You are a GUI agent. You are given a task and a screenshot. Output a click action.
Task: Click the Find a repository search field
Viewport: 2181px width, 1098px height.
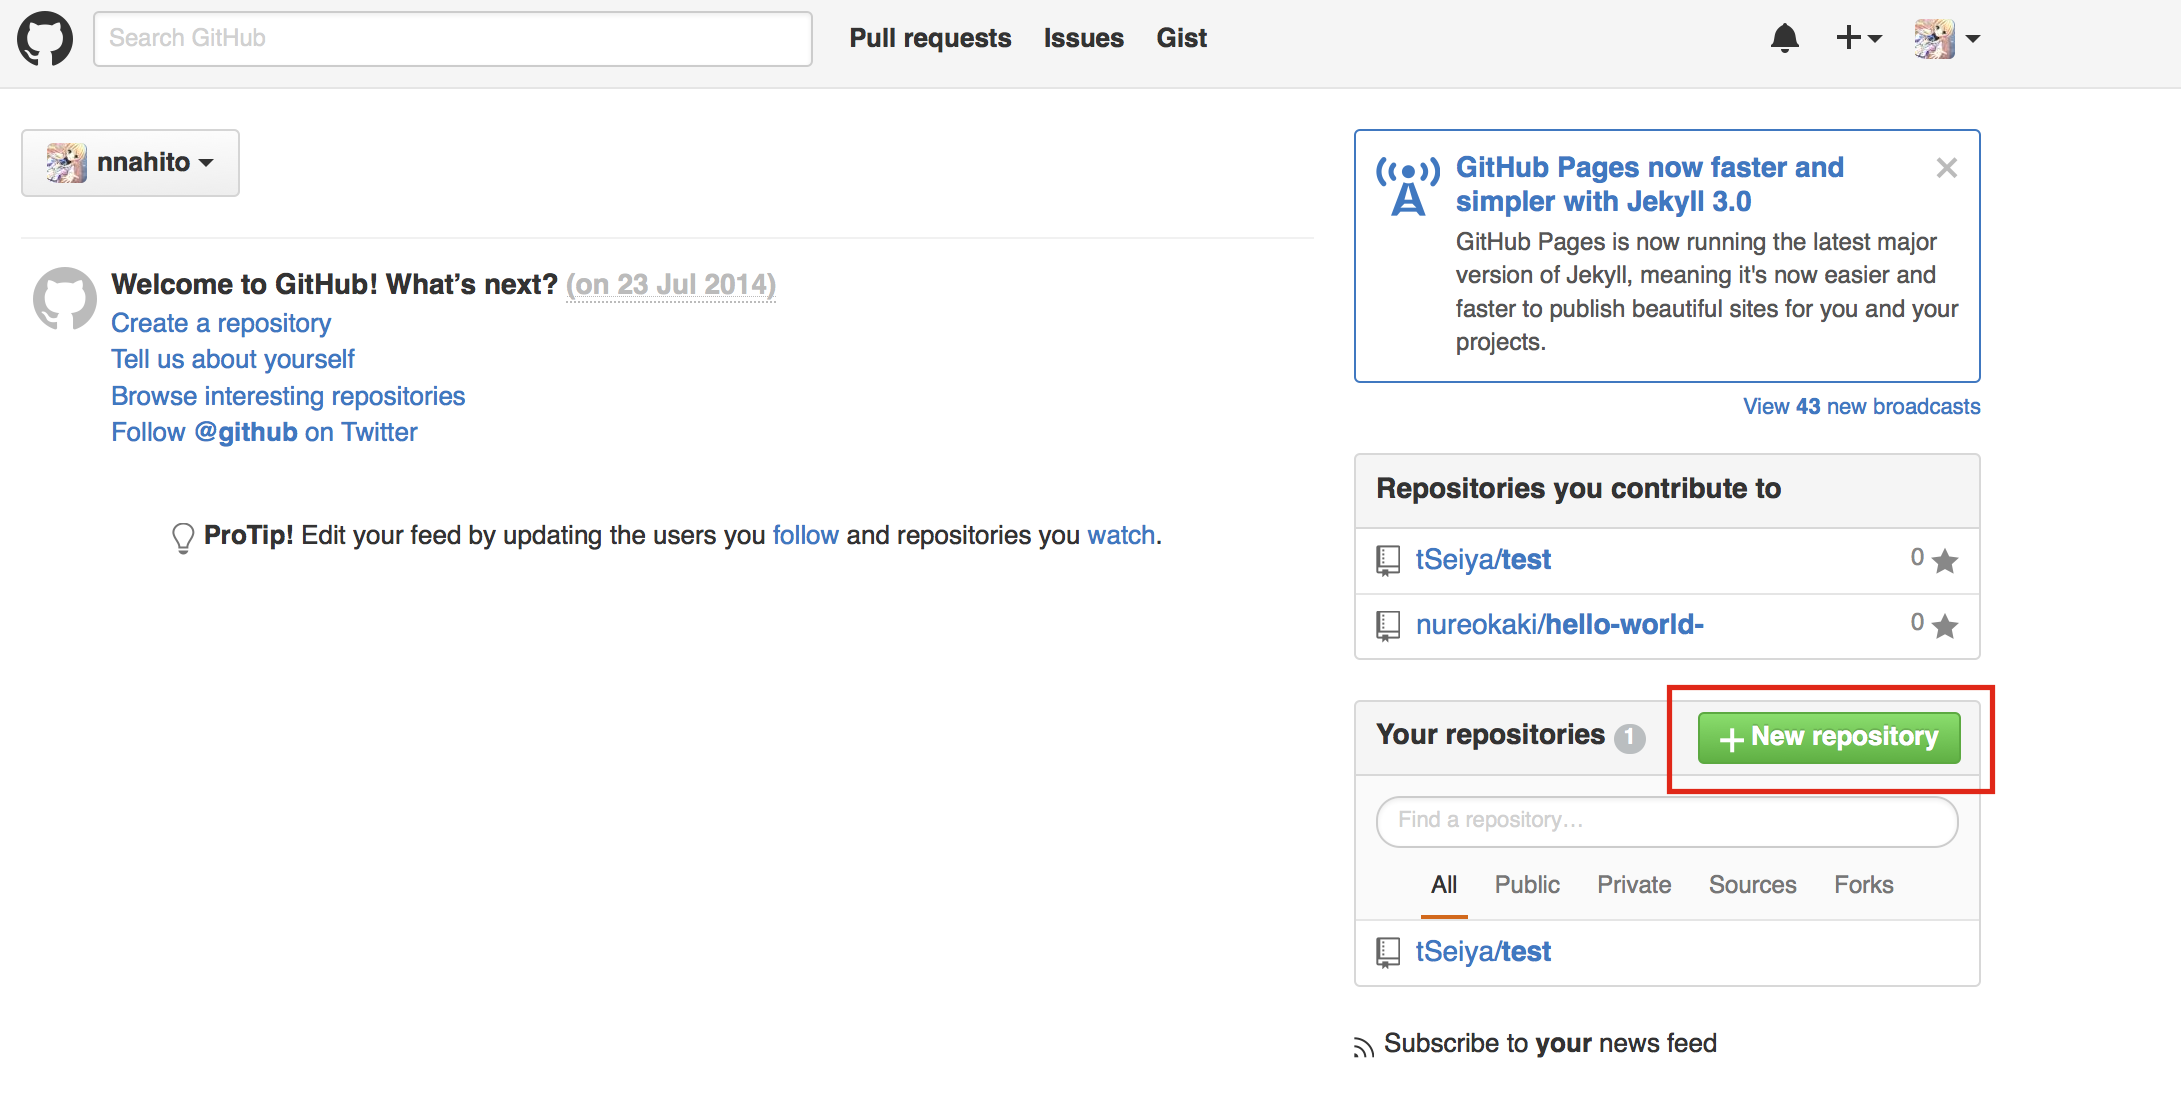point(1665,821)
